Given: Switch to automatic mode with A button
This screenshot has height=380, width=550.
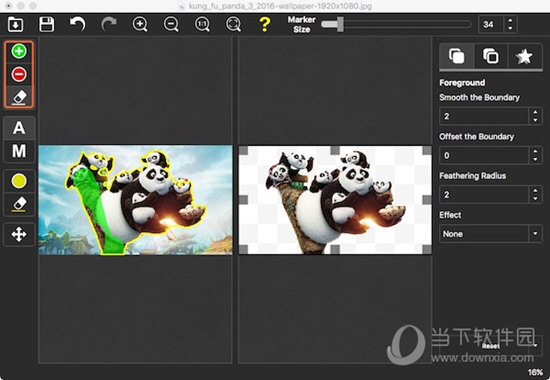Looking at the screenshot, I should [19, 128].
